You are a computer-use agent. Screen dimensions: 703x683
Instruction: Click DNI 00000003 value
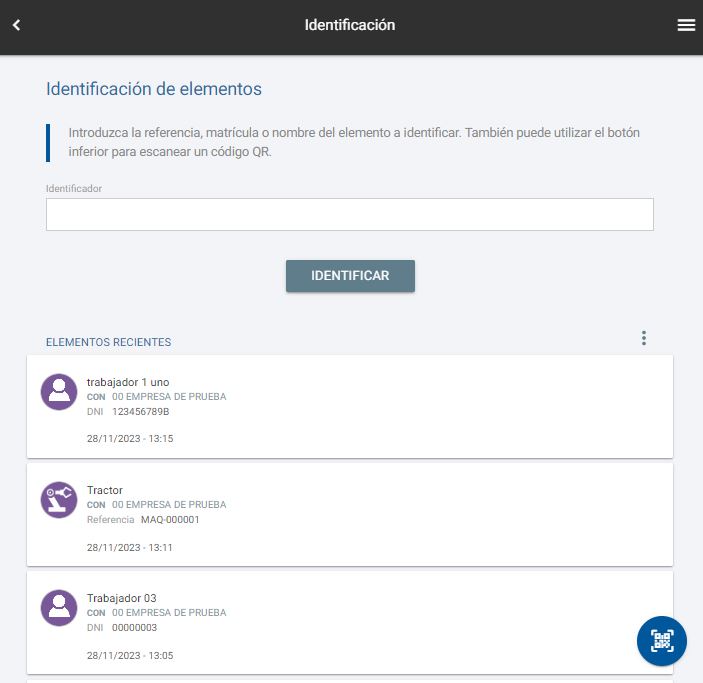(134, 628)
